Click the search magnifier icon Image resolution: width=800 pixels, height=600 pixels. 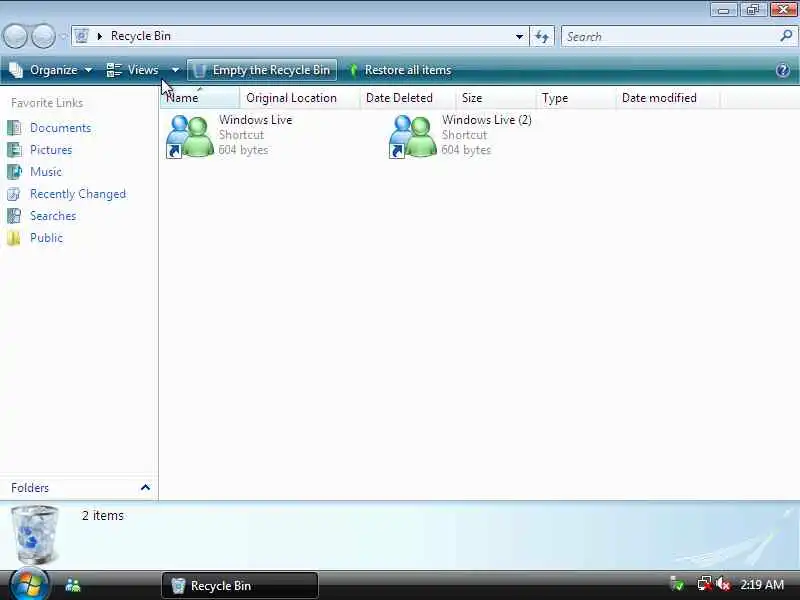click(786, 36)
